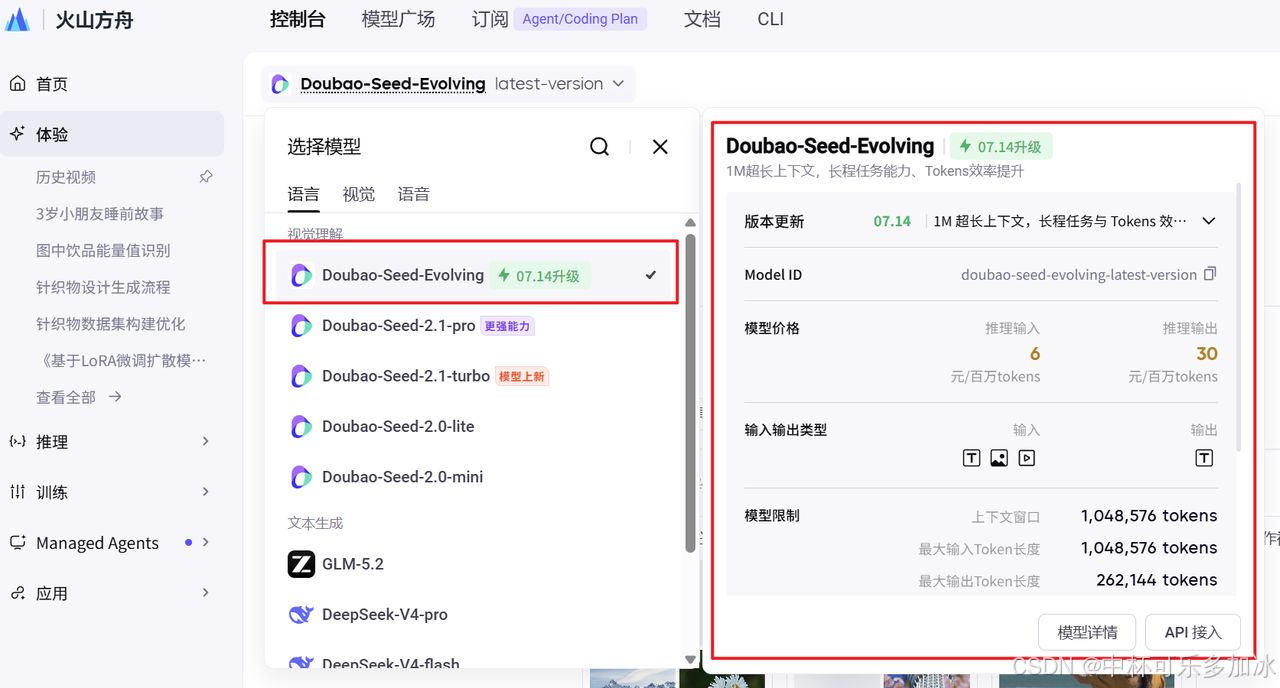This screenshot has height=688, width=1280.
Task: Click the pin icon beside 历史视频
Action: point(206,177)
